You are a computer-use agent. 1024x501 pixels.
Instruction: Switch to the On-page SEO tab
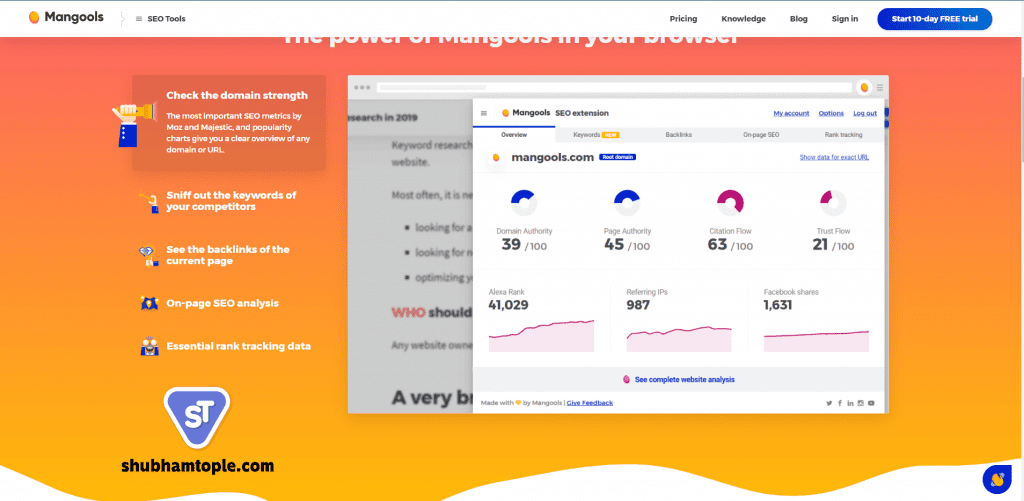click(761, 135)
